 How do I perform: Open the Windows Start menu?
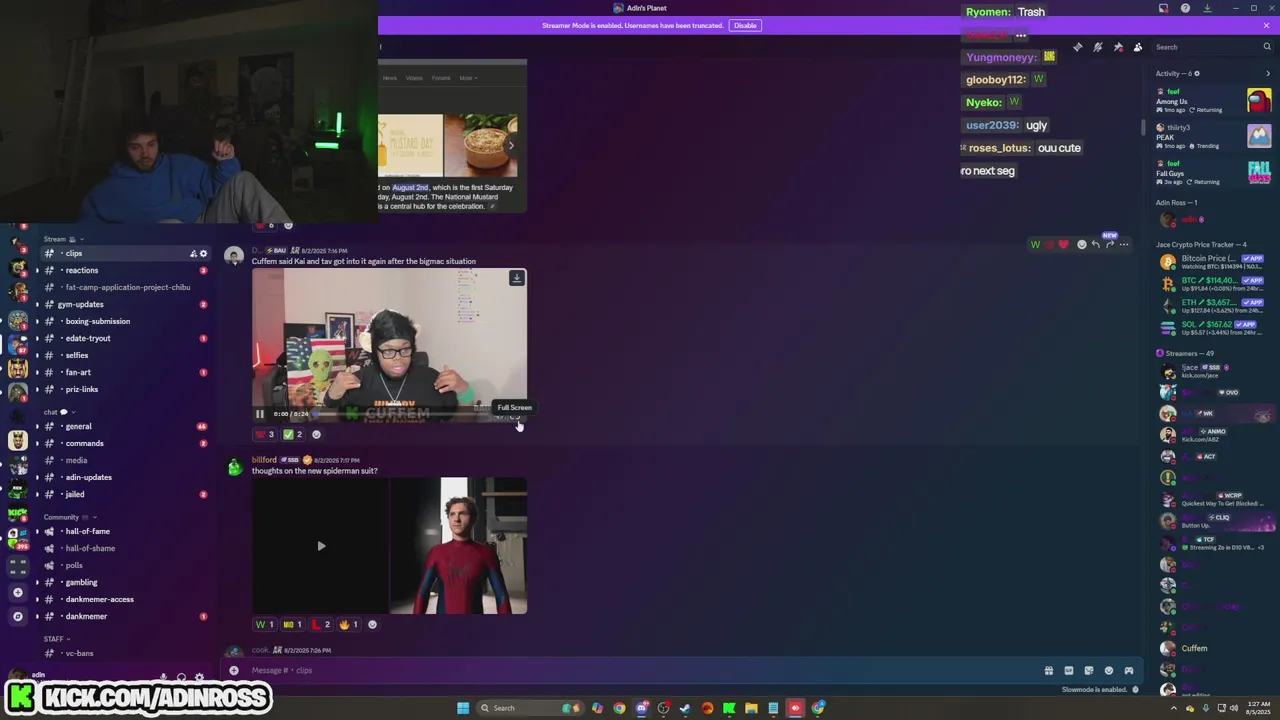[x=463, y=708]
